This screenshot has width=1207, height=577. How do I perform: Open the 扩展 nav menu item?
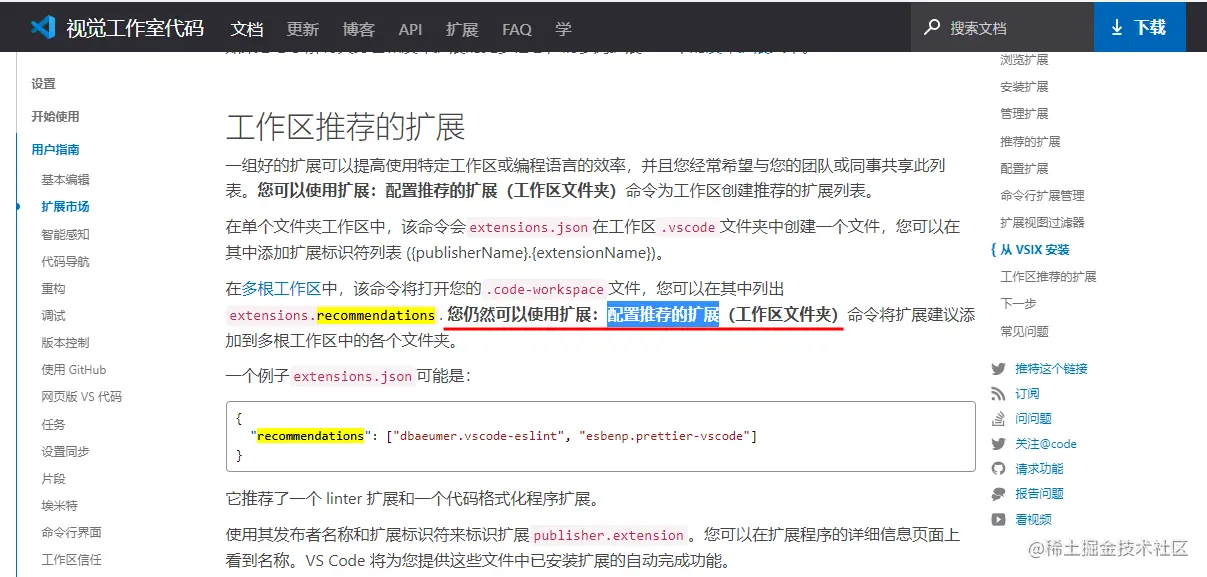click(x=462, y=29)
